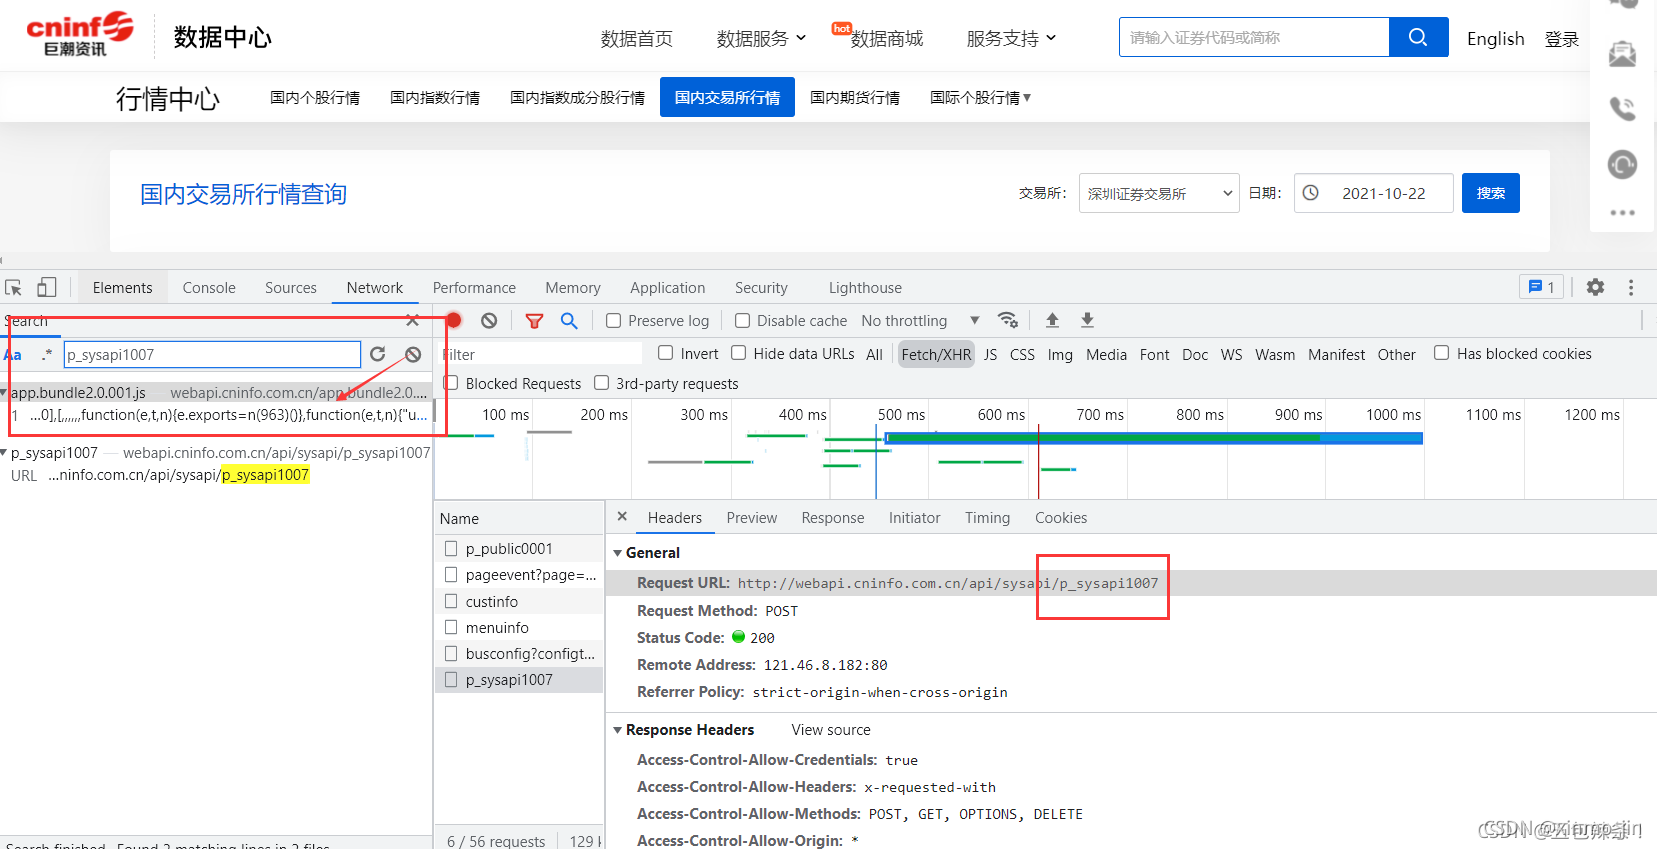The height and width of the screenshot is (849, 1657).
Task: Open network conditions wifi icon
Action: [x=1008, y=320]
